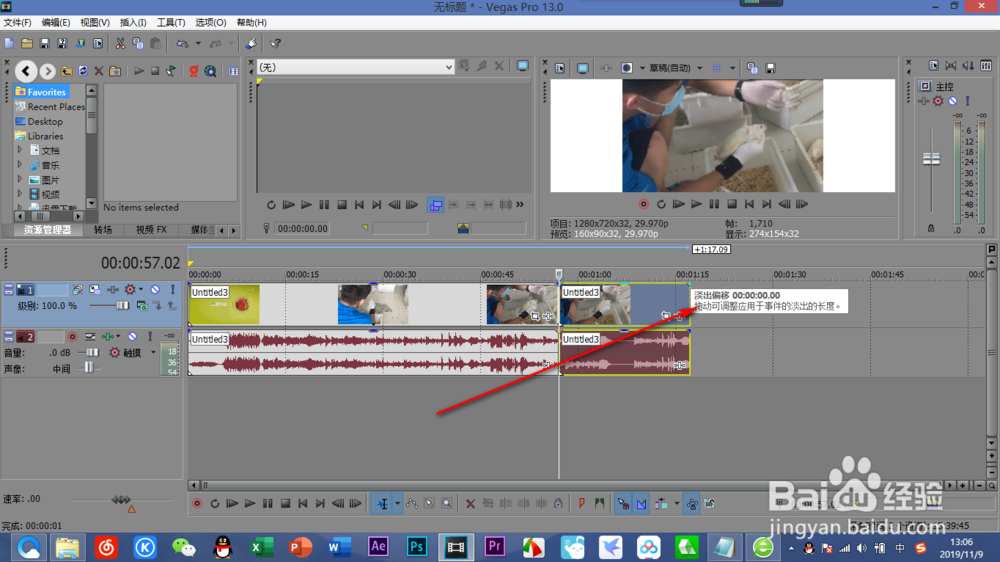
Task: Expand the 音乐 library node
Action: pos(19,165)
